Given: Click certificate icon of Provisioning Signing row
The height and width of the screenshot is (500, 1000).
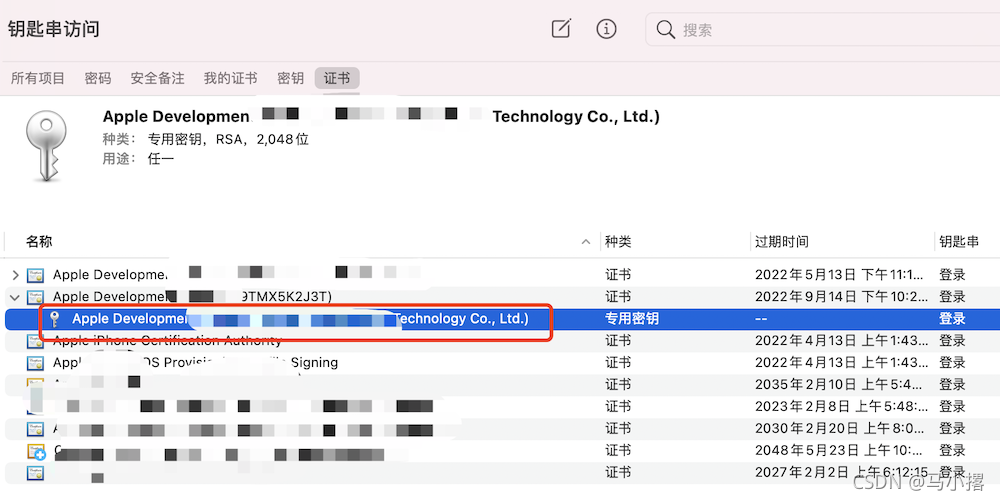Looking at the screenshot, I should click(35, 363).
